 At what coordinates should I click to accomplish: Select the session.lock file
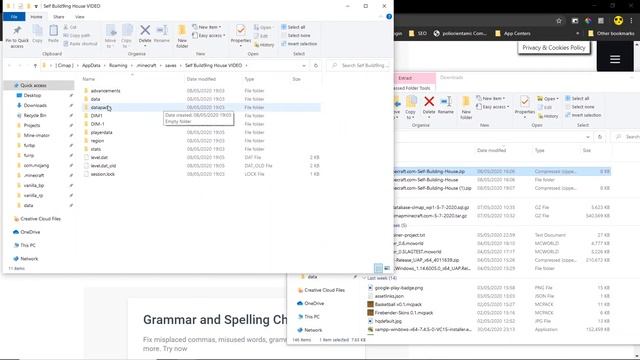(x=102, y=174)
